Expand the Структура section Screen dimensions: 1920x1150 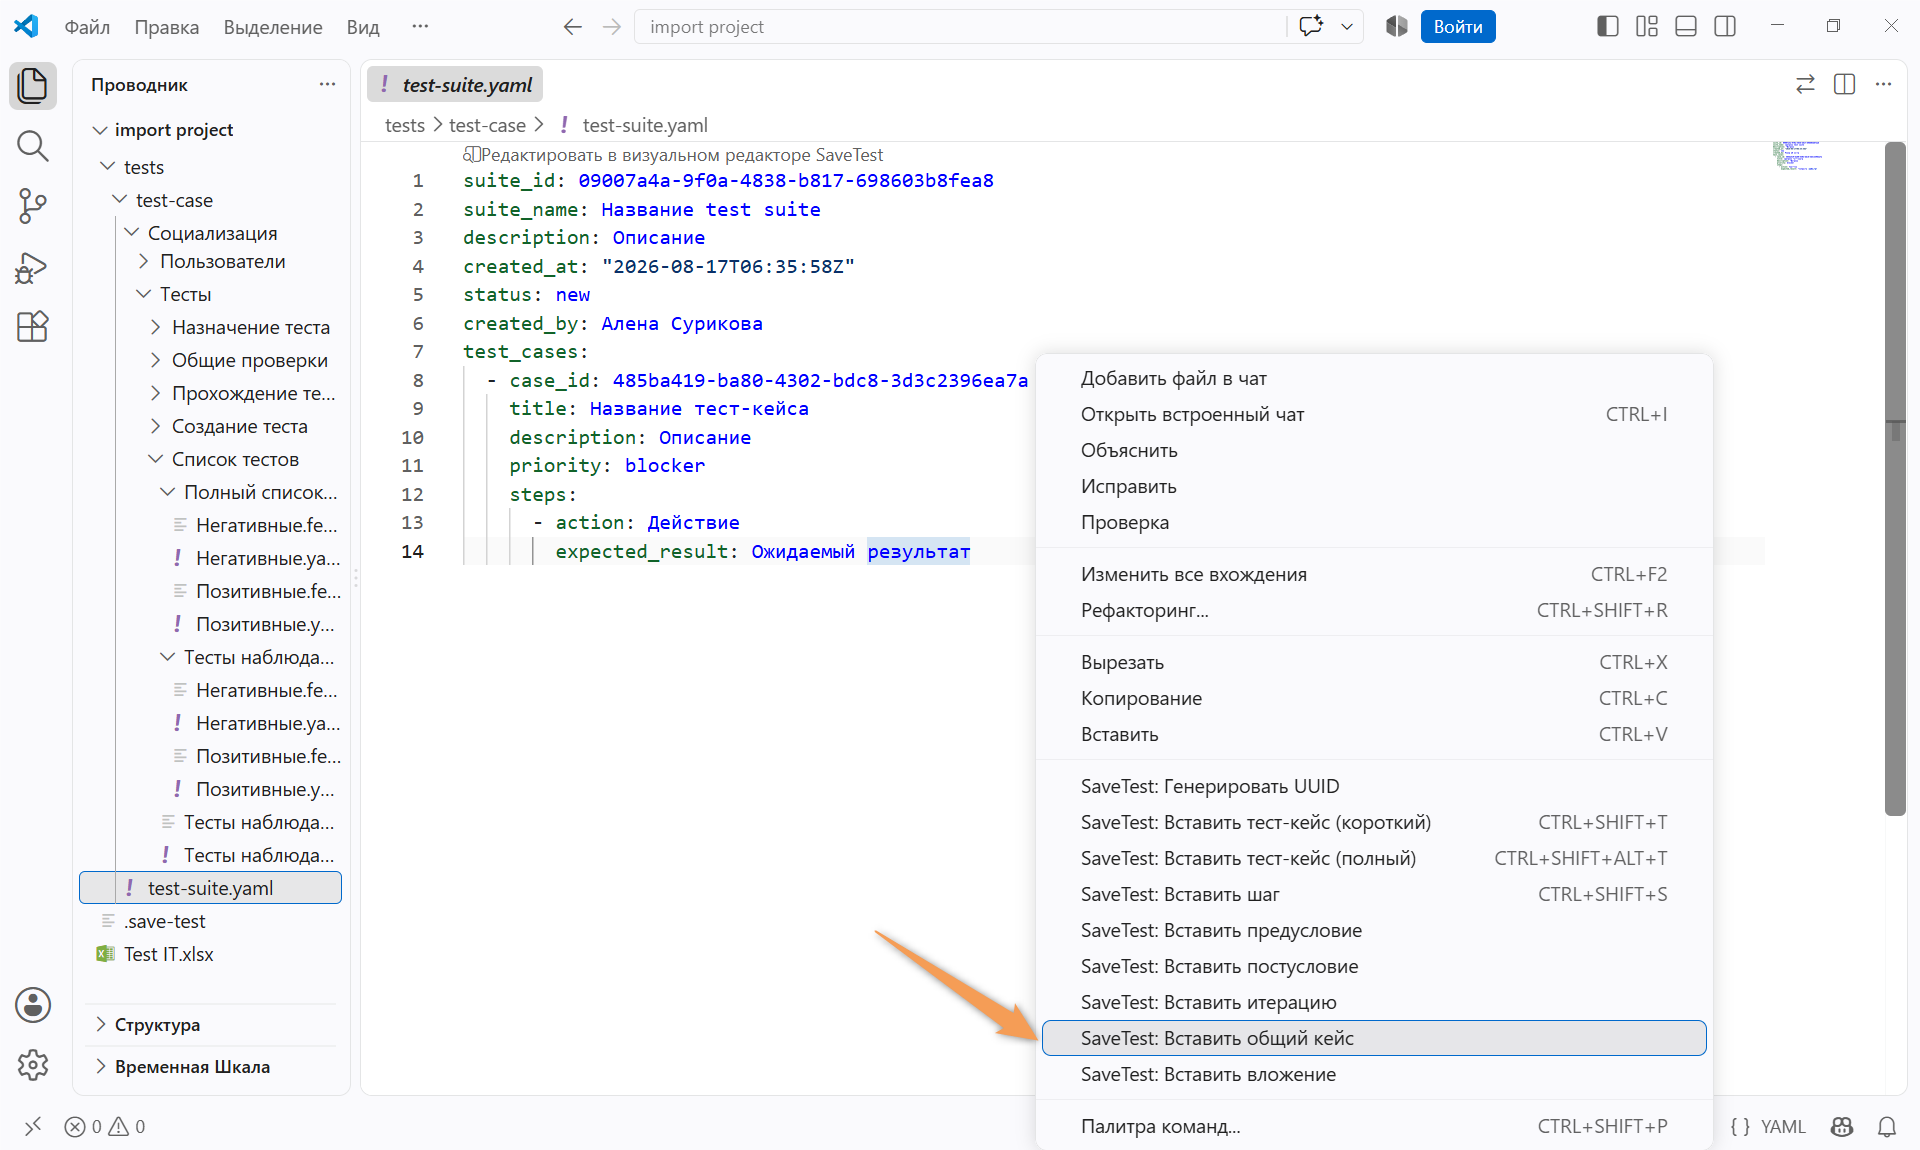101,1025
